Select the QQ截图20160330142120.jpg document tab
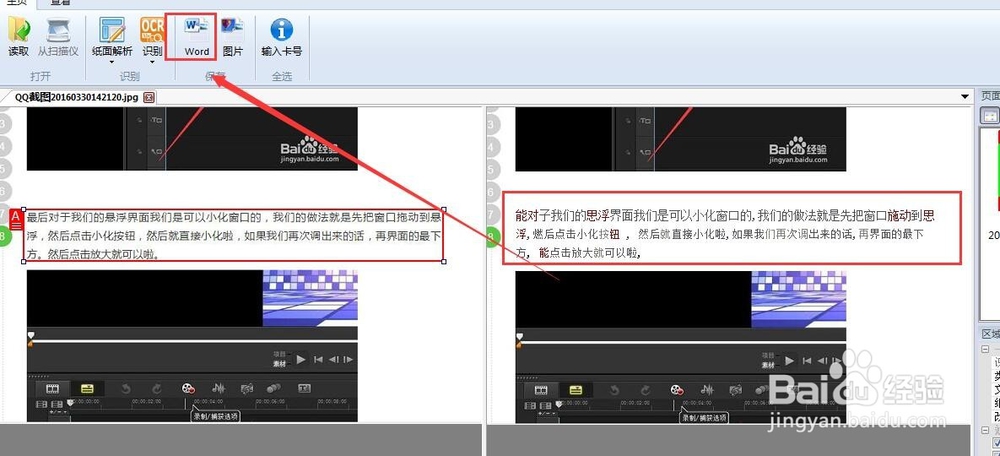The height and width of the screenshot is (456, 1000). coord(77,98)
